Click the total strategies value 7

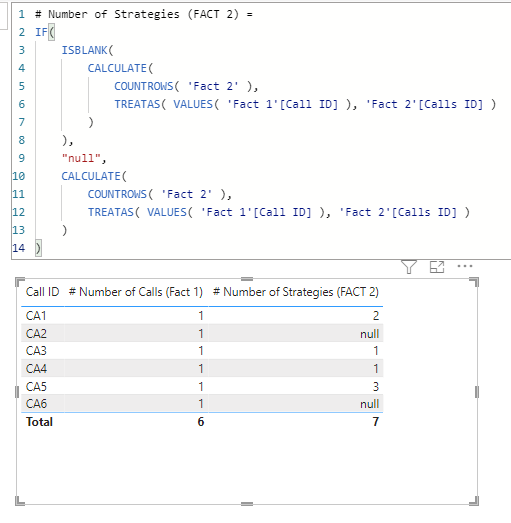[376, 422]
